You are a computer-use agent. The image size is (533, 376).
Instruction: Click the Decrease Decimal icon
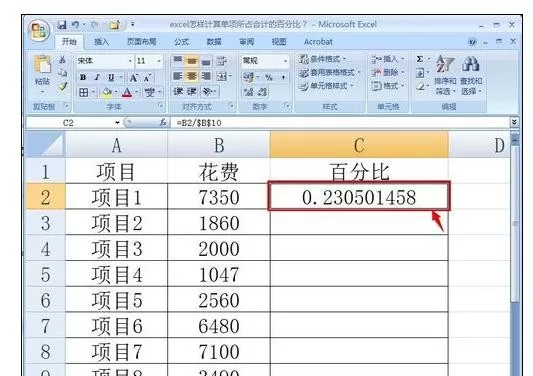pos(262,92)
